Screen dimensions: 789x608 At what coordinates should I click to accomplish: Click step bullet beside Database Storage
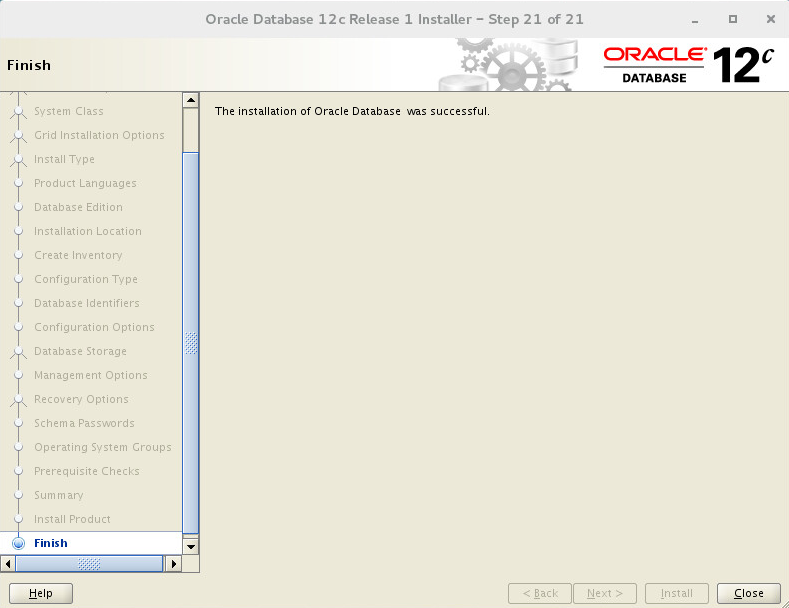(19, 351)
